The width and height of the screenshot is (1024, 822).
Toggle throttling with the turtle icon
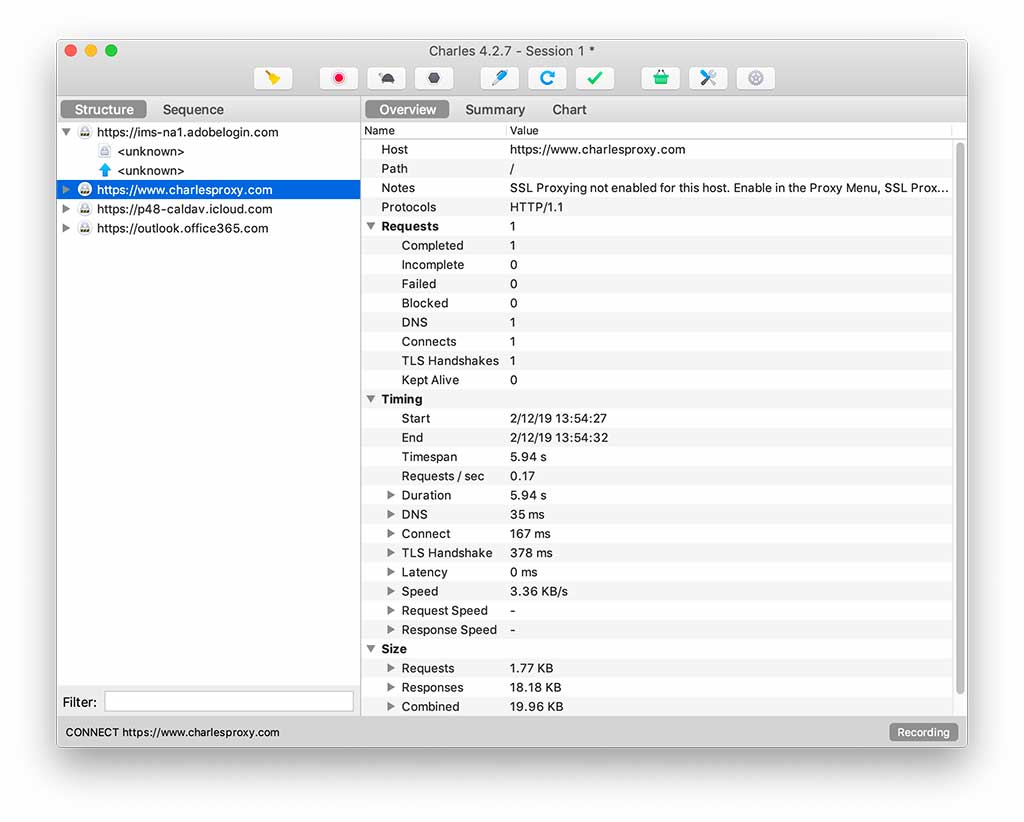click(x=386, y=78)
